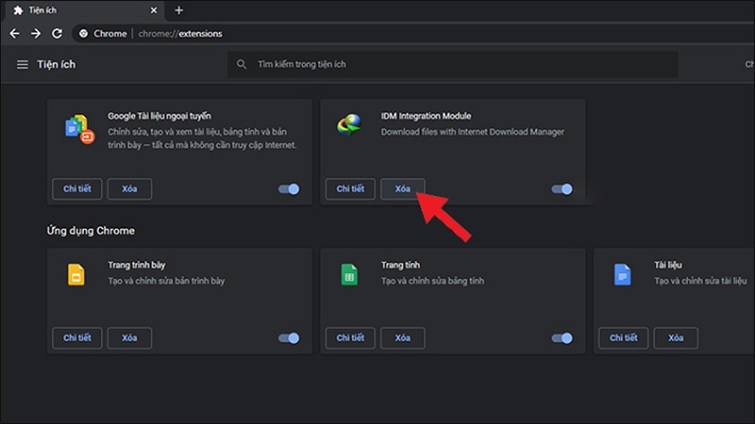Click the Trang trình bày app icon
Viewport: 755px width, 424px height.
(77, 274)
